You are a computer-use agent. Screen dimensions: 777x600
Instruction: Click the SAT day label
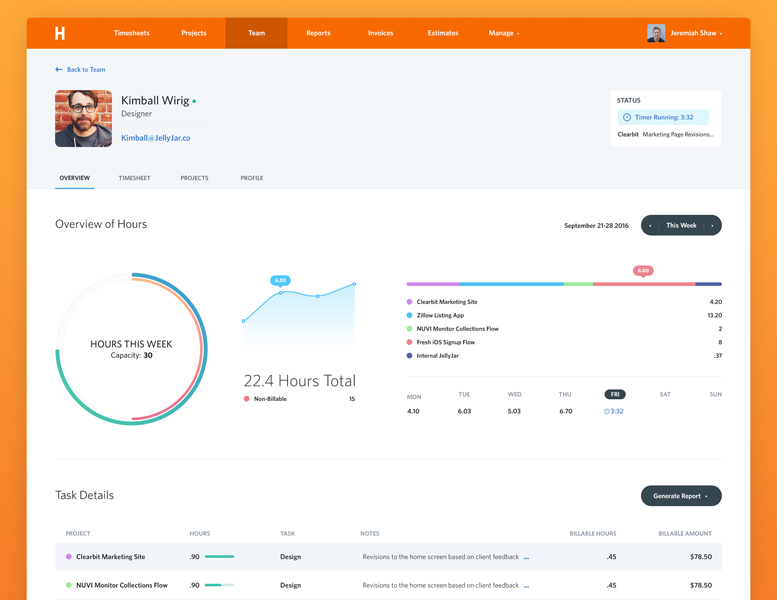click(665, 394)
